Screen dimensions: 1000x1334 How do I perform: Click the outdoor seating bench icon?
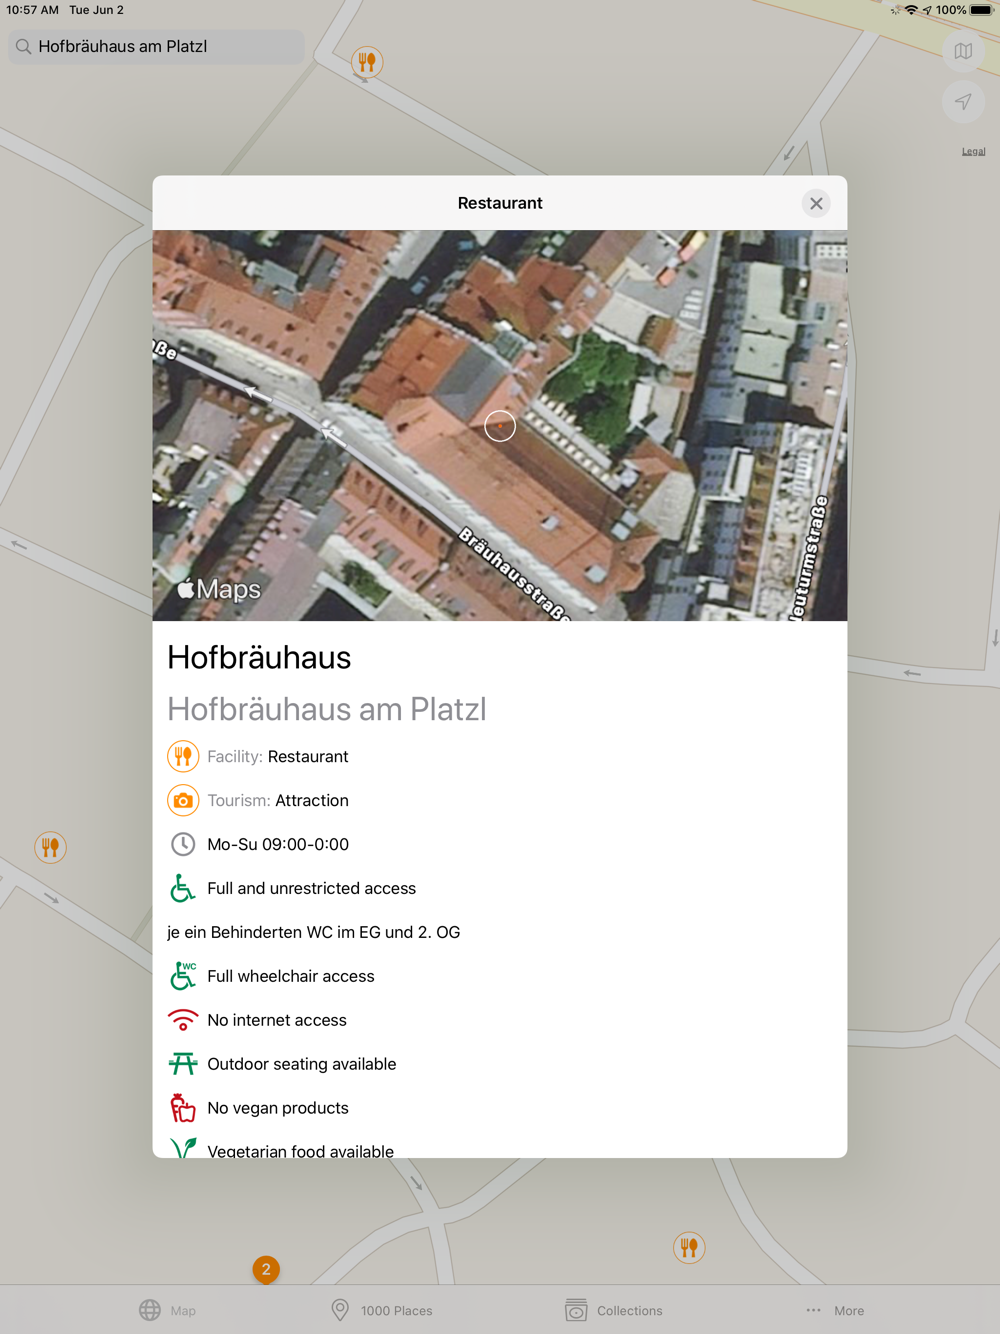tap(183, 1064)
